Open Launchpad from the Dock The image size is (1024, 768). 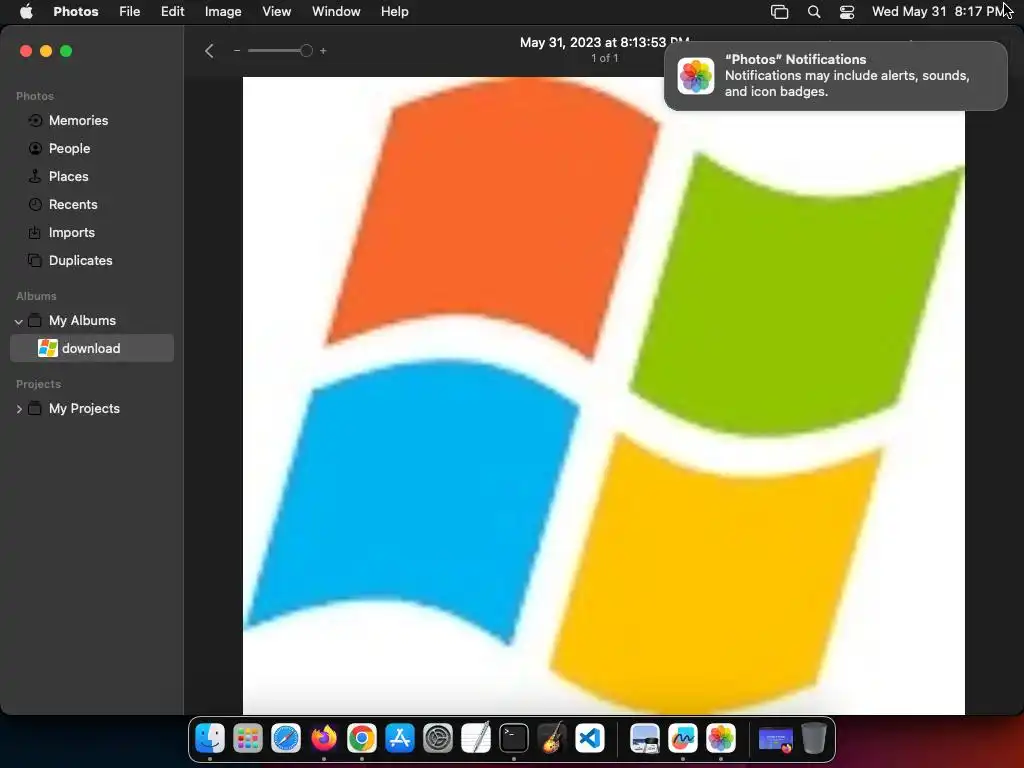click(248, 739)
